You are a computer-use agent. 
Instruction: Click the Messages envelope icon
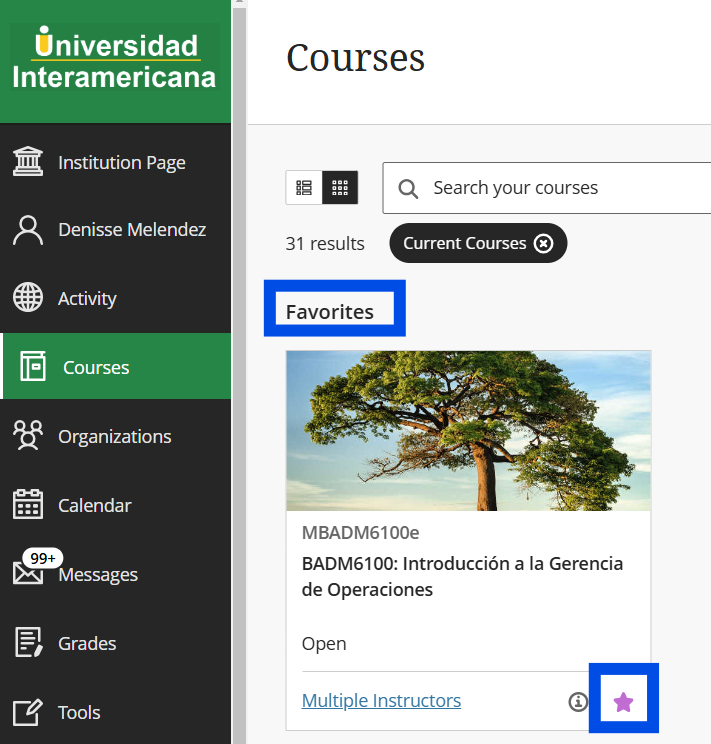pyautogui.click(x=28, y=575)
